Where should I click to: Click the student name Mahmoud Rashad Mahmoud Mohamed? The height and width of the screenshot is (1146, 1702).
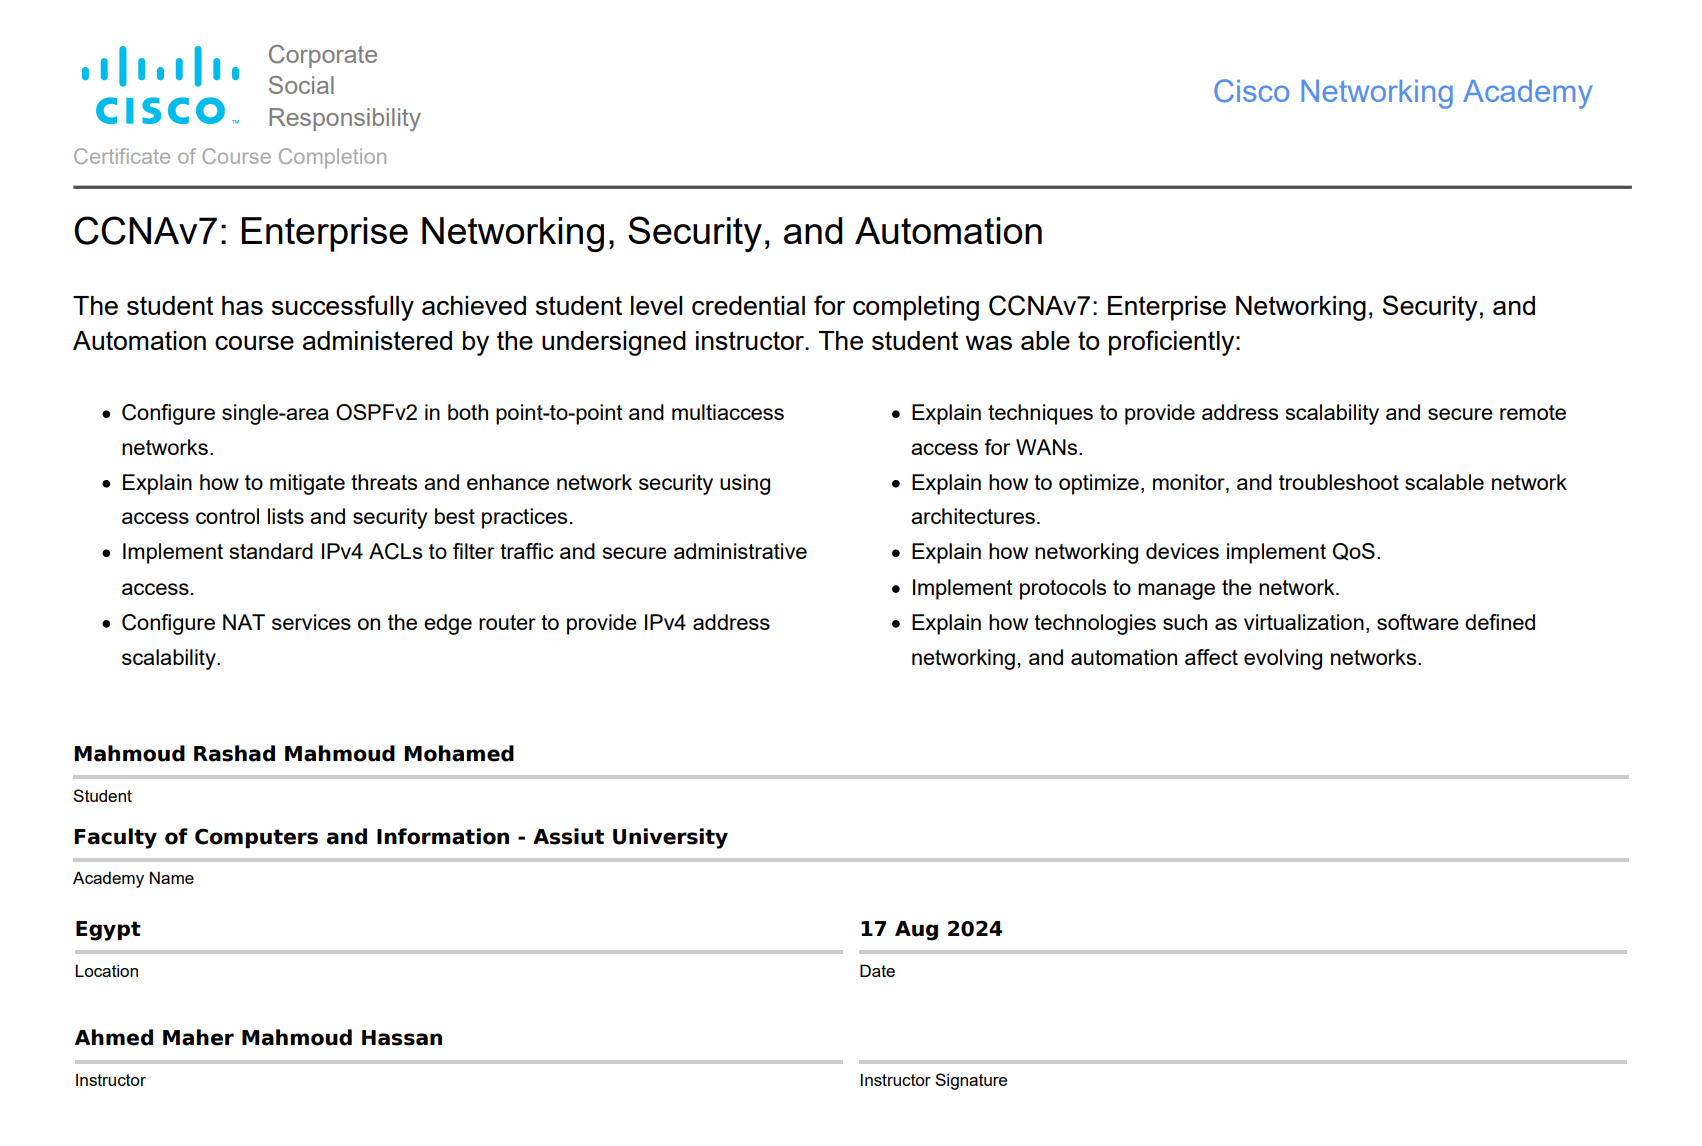tap(293, 754)
